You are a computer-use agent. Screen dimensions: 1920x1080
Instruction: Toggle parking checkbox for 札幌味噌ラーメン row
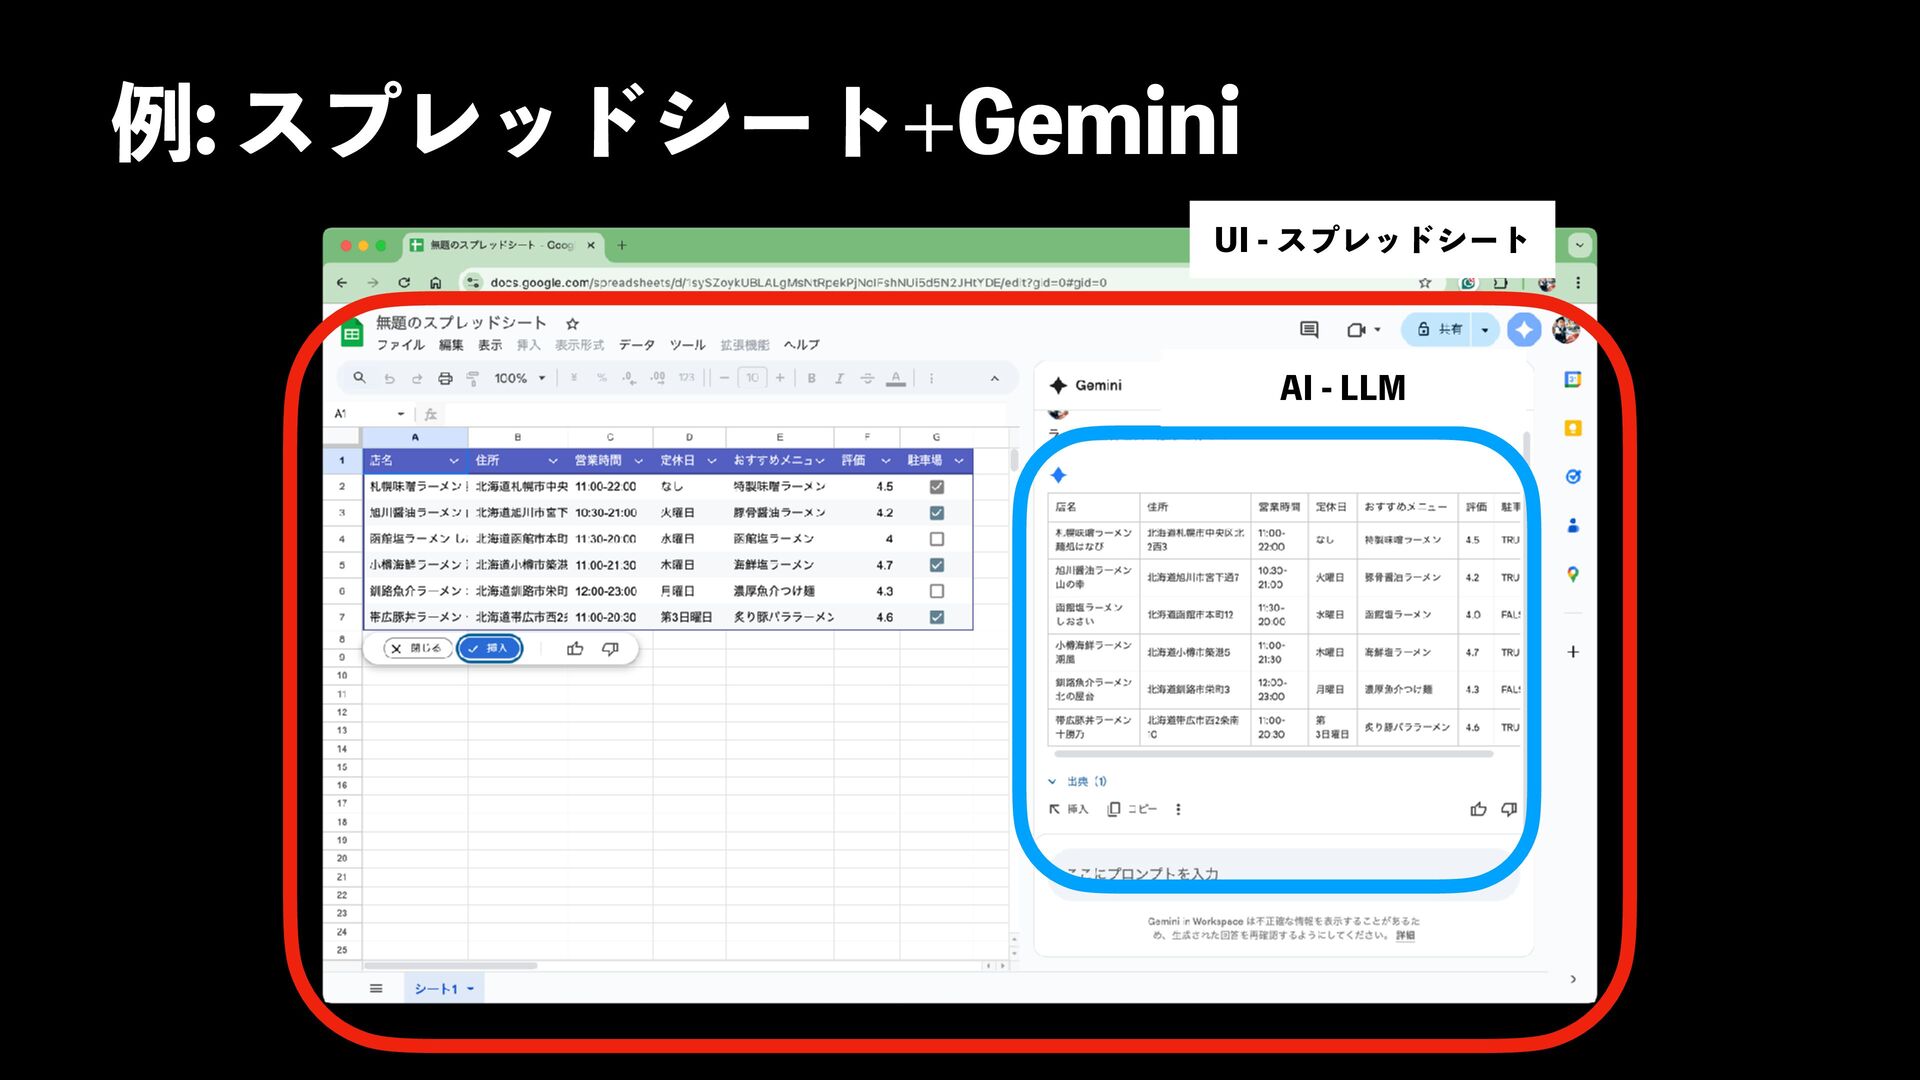coord(937,487)
